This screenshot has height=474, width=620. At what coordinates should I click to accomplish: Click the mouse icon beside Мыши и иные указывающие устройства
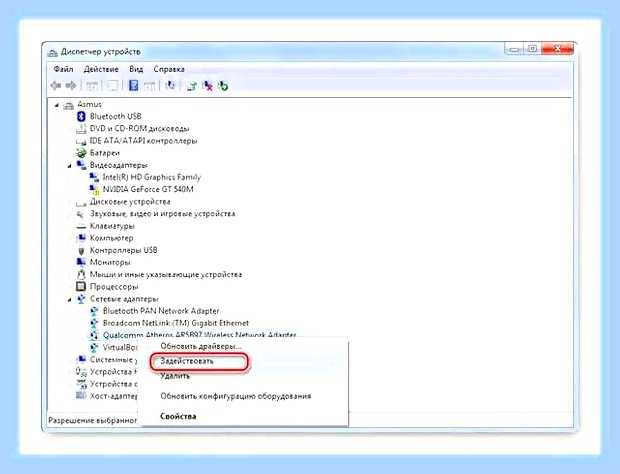click(81, 274)
